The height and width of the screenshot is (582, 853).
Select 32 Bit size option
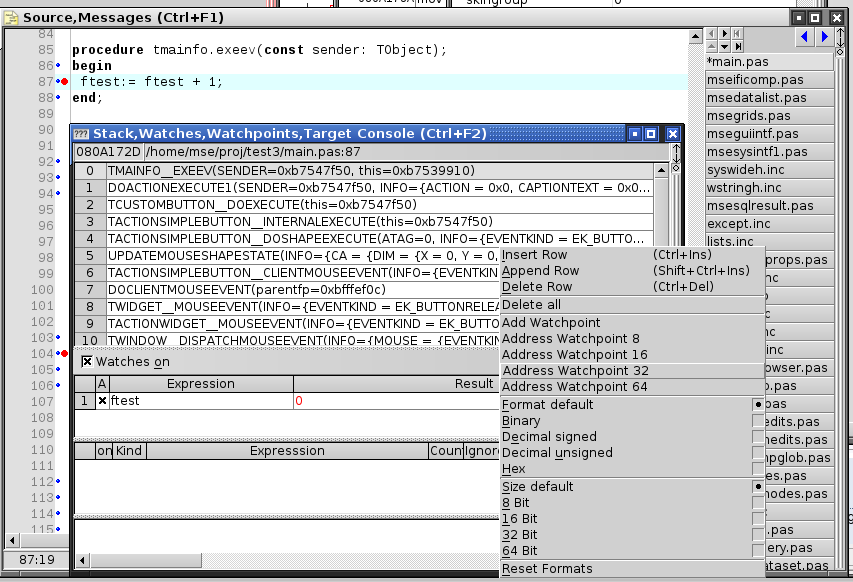pyautogui.click(x=519, y=535)
